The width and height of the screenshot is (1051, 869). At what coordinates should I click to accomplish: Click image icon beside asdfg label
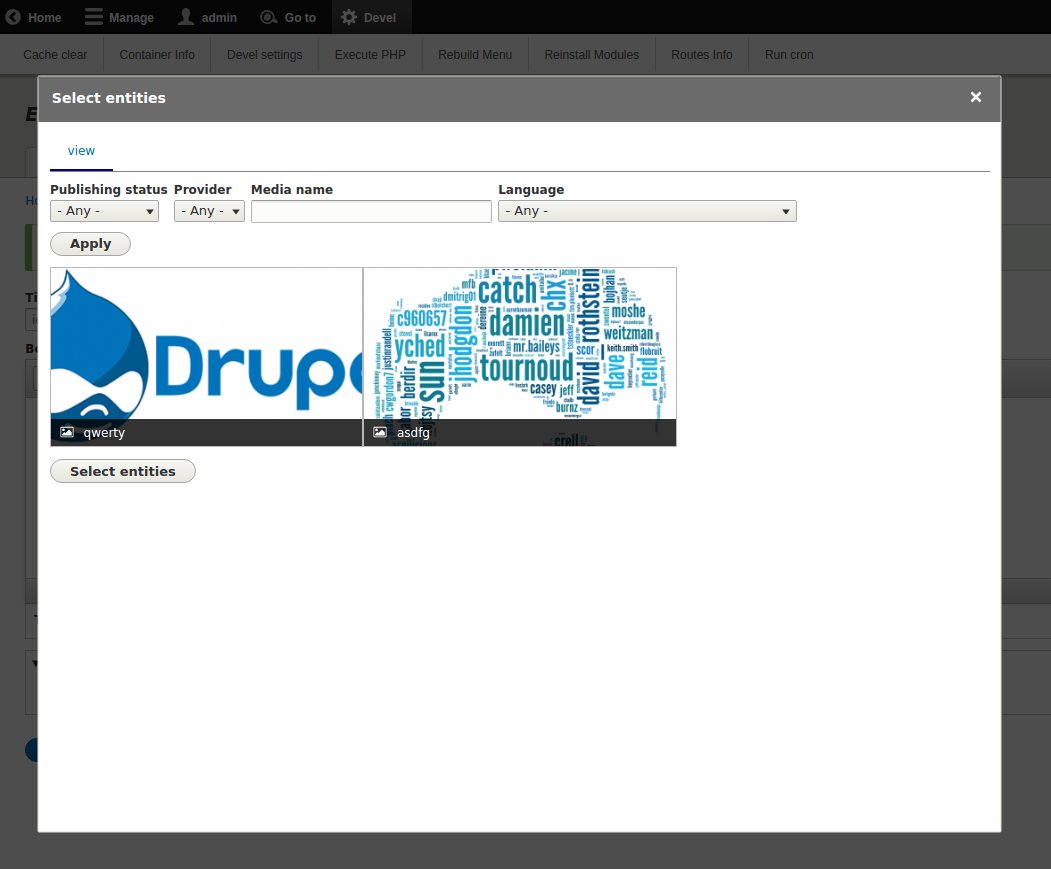point(380,432)
